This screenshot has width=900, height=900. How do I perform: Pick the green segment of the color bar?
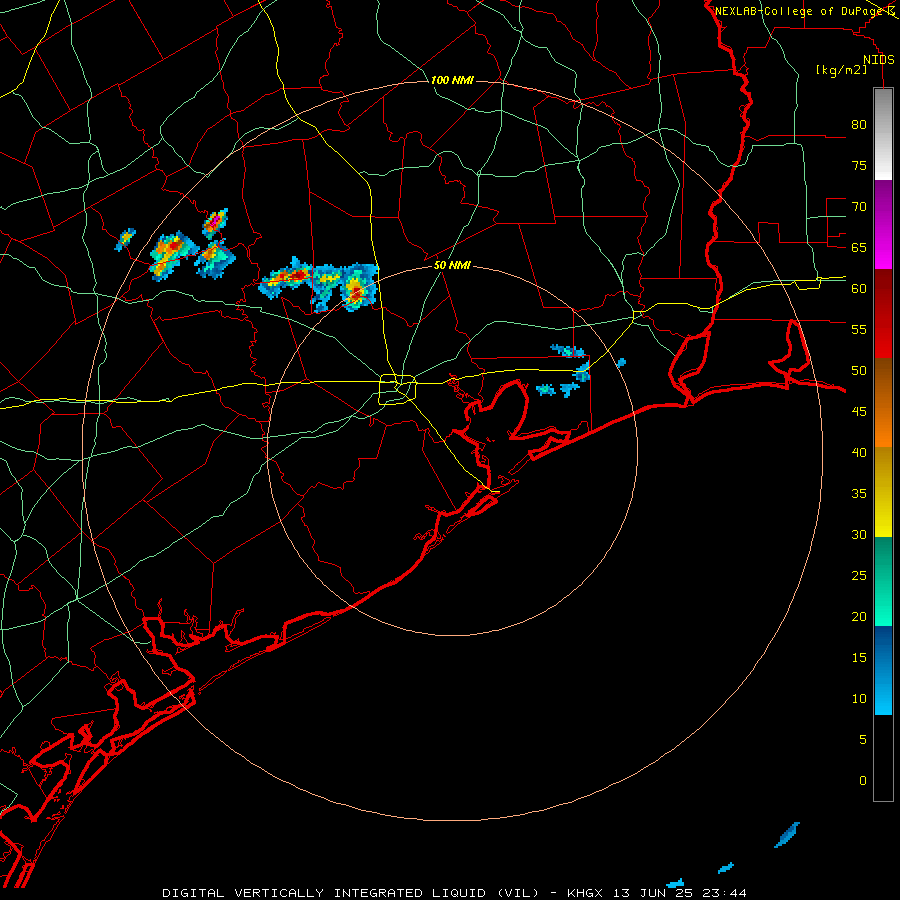click(883, 581)
